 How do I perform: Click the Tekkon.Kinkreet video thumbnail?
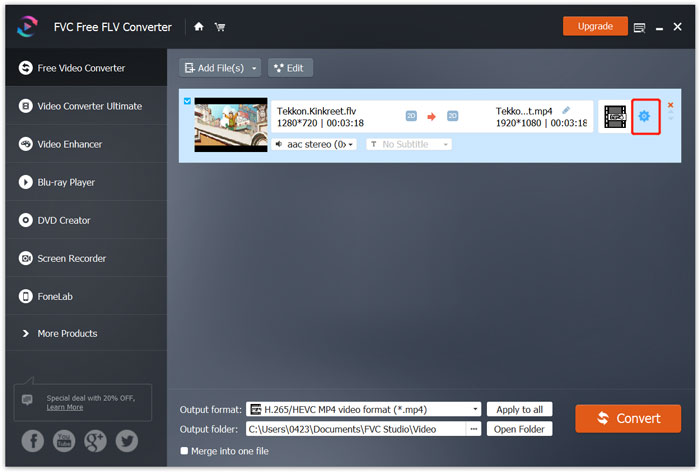pos(231,125)
